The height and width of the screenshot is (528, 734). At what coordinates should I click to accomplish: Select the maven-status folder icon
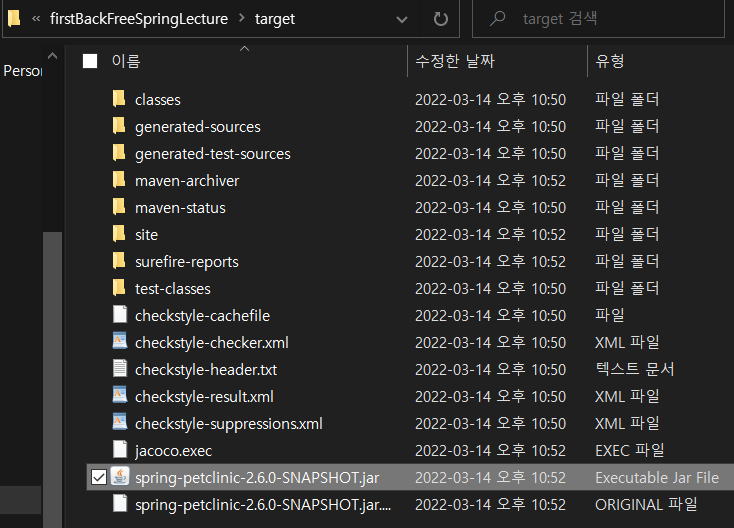119,207
